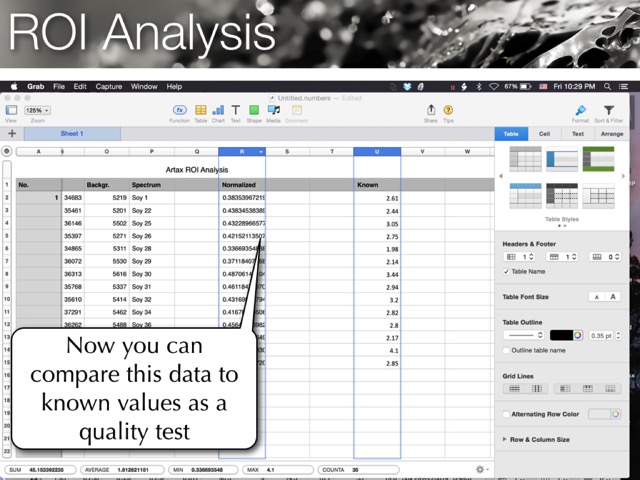
Task: Add a new sheet with plus button
Action: (x=11, y=133)
